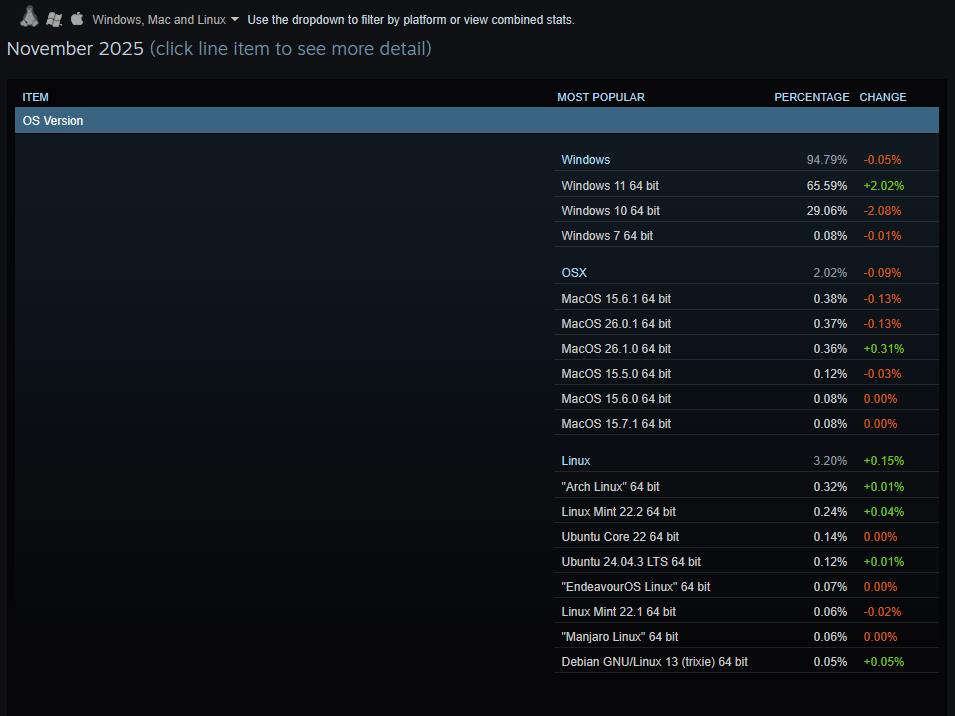The image size is (955, 716).
Task: Select the MacOS 26.1.0 64 bit row
Action: (746, 348)
